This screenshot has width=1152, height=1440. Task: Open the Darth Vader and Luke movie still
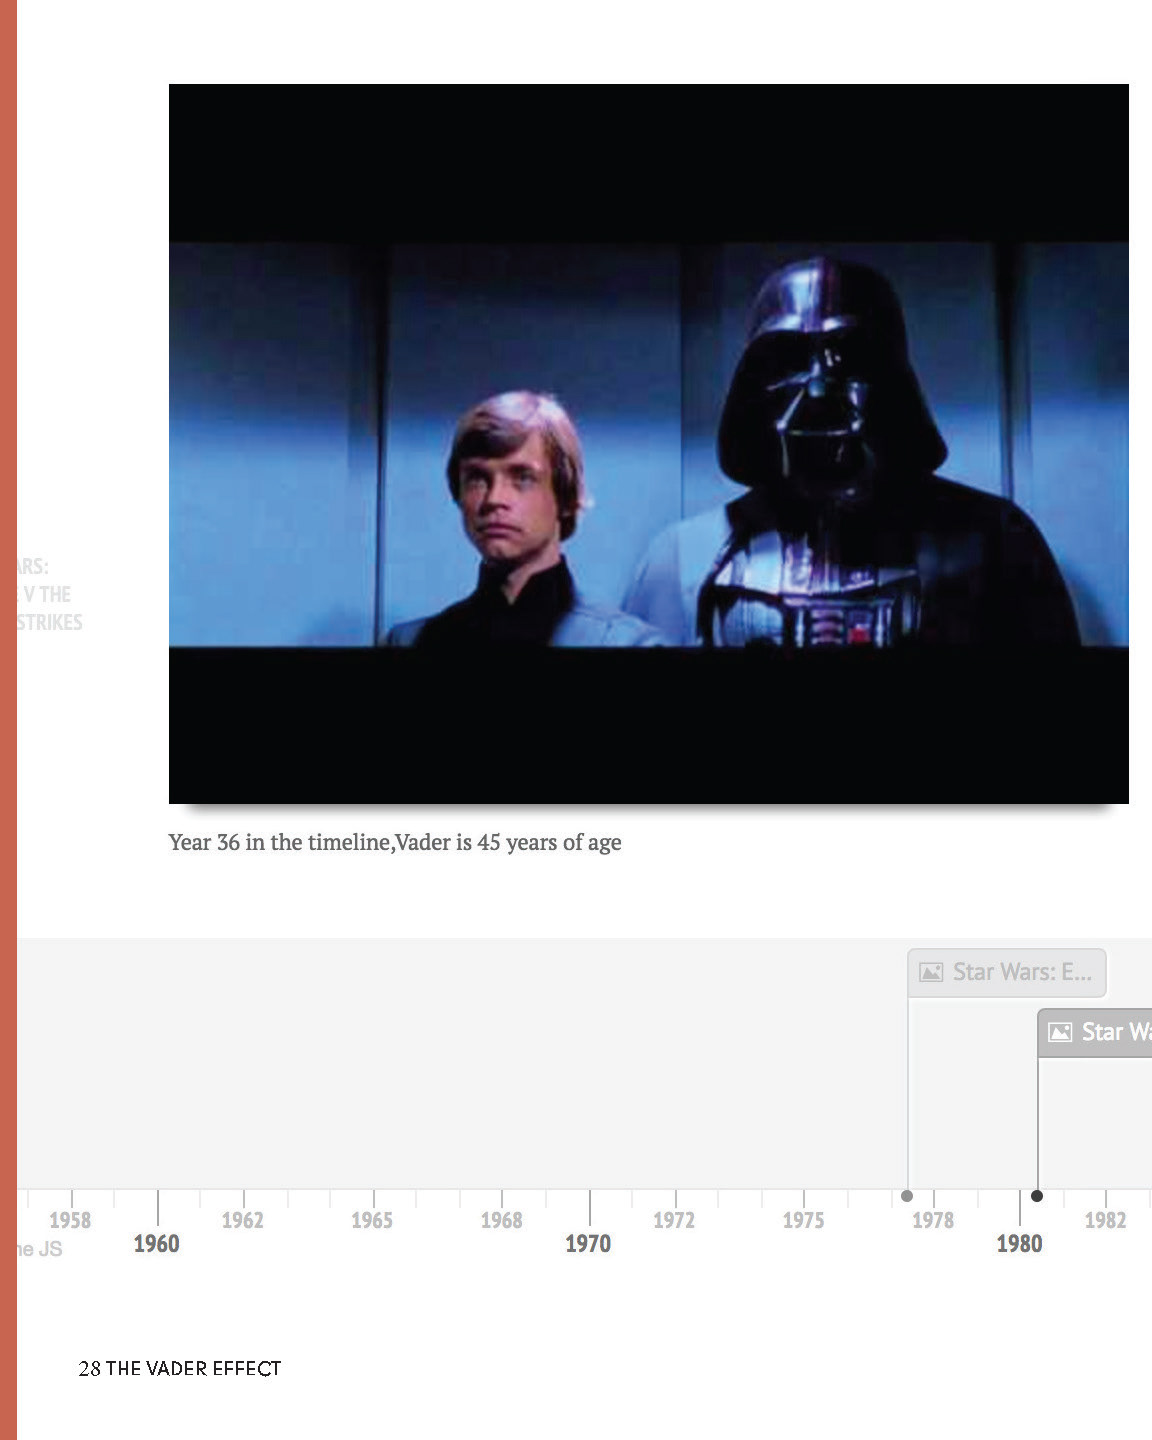[x=649, y=443]
